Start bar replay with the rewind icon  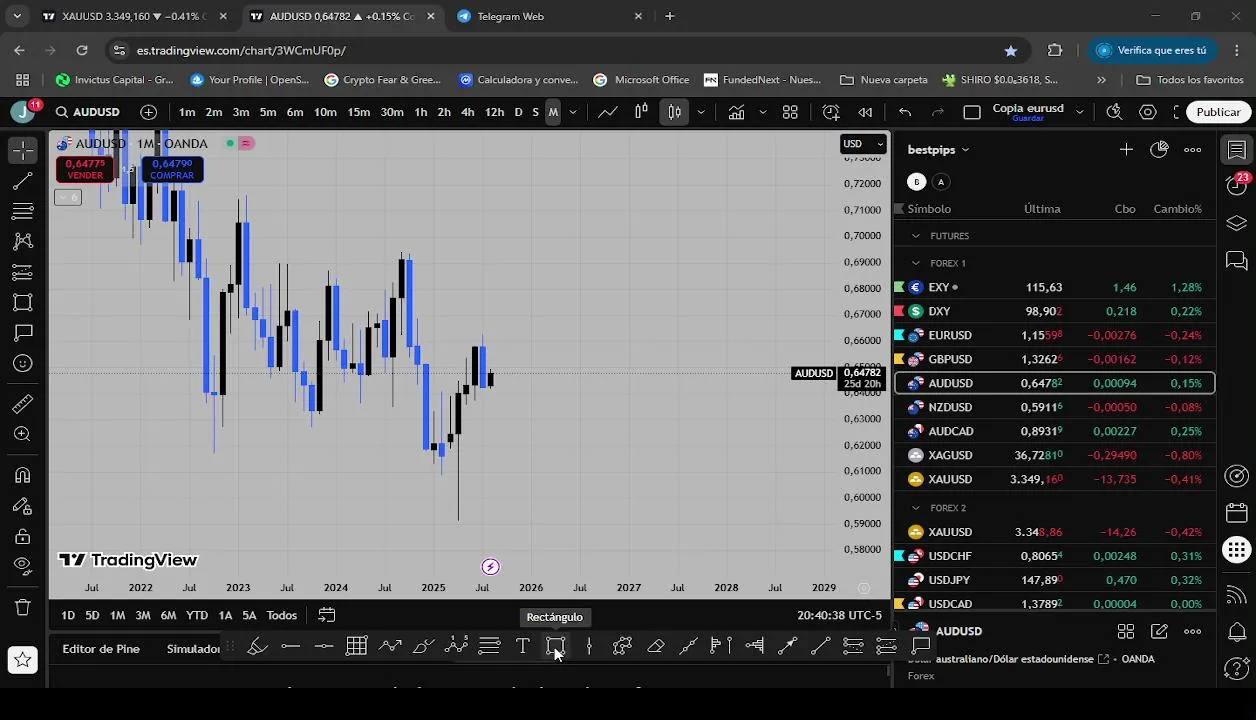pos(865,112)
